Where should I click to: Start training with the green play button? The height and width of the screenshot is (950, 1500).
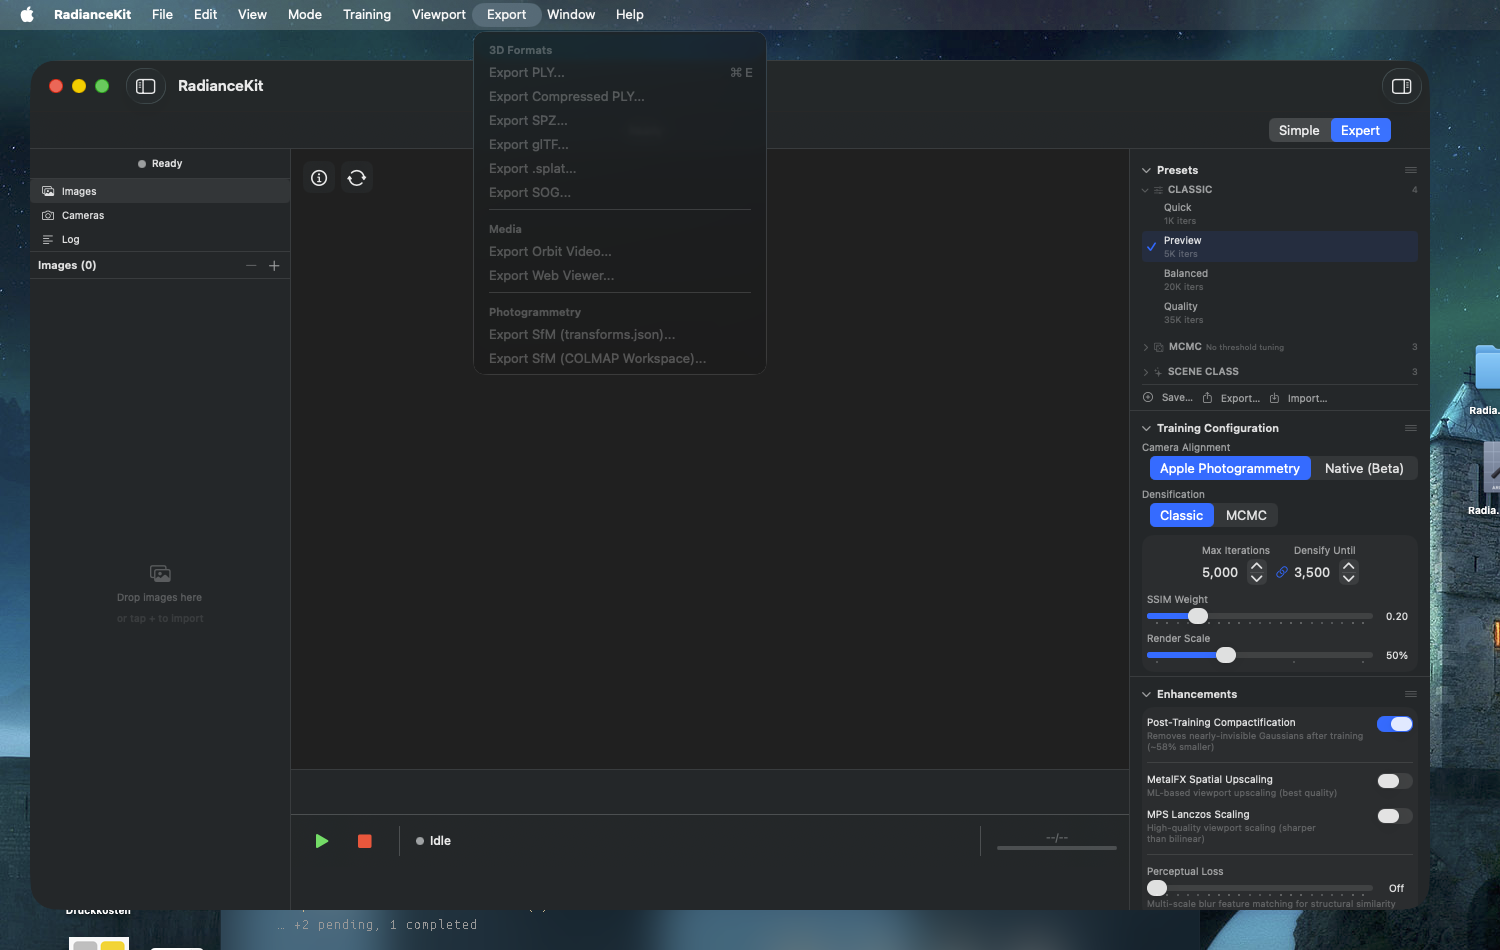pos(322,841)
